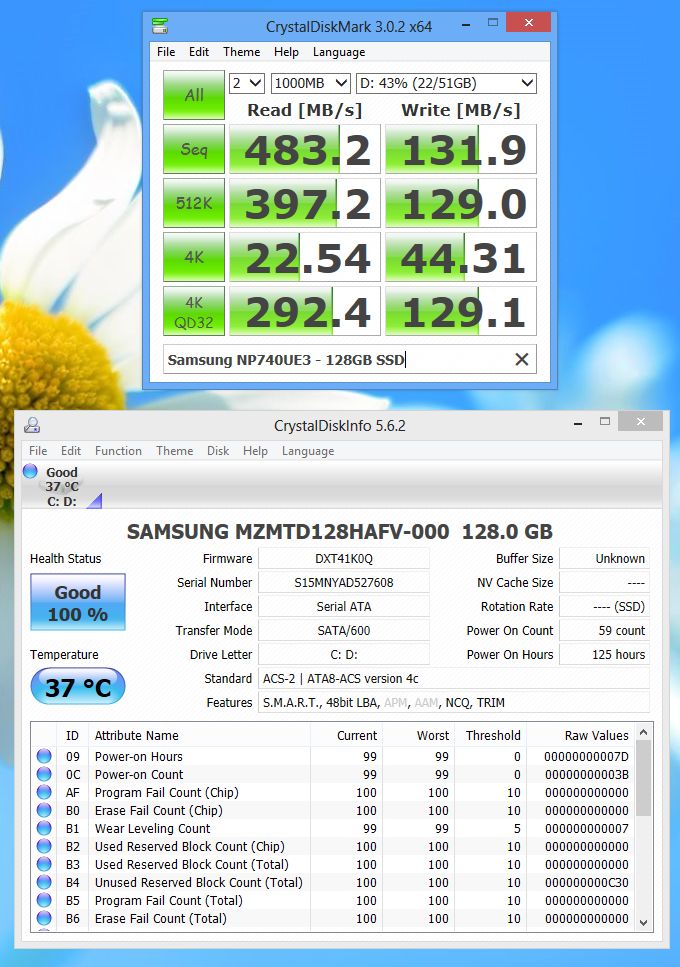Open Theme menu in CrystalDiskMark
Screen dimensions: 680x967
click(241, 52)
